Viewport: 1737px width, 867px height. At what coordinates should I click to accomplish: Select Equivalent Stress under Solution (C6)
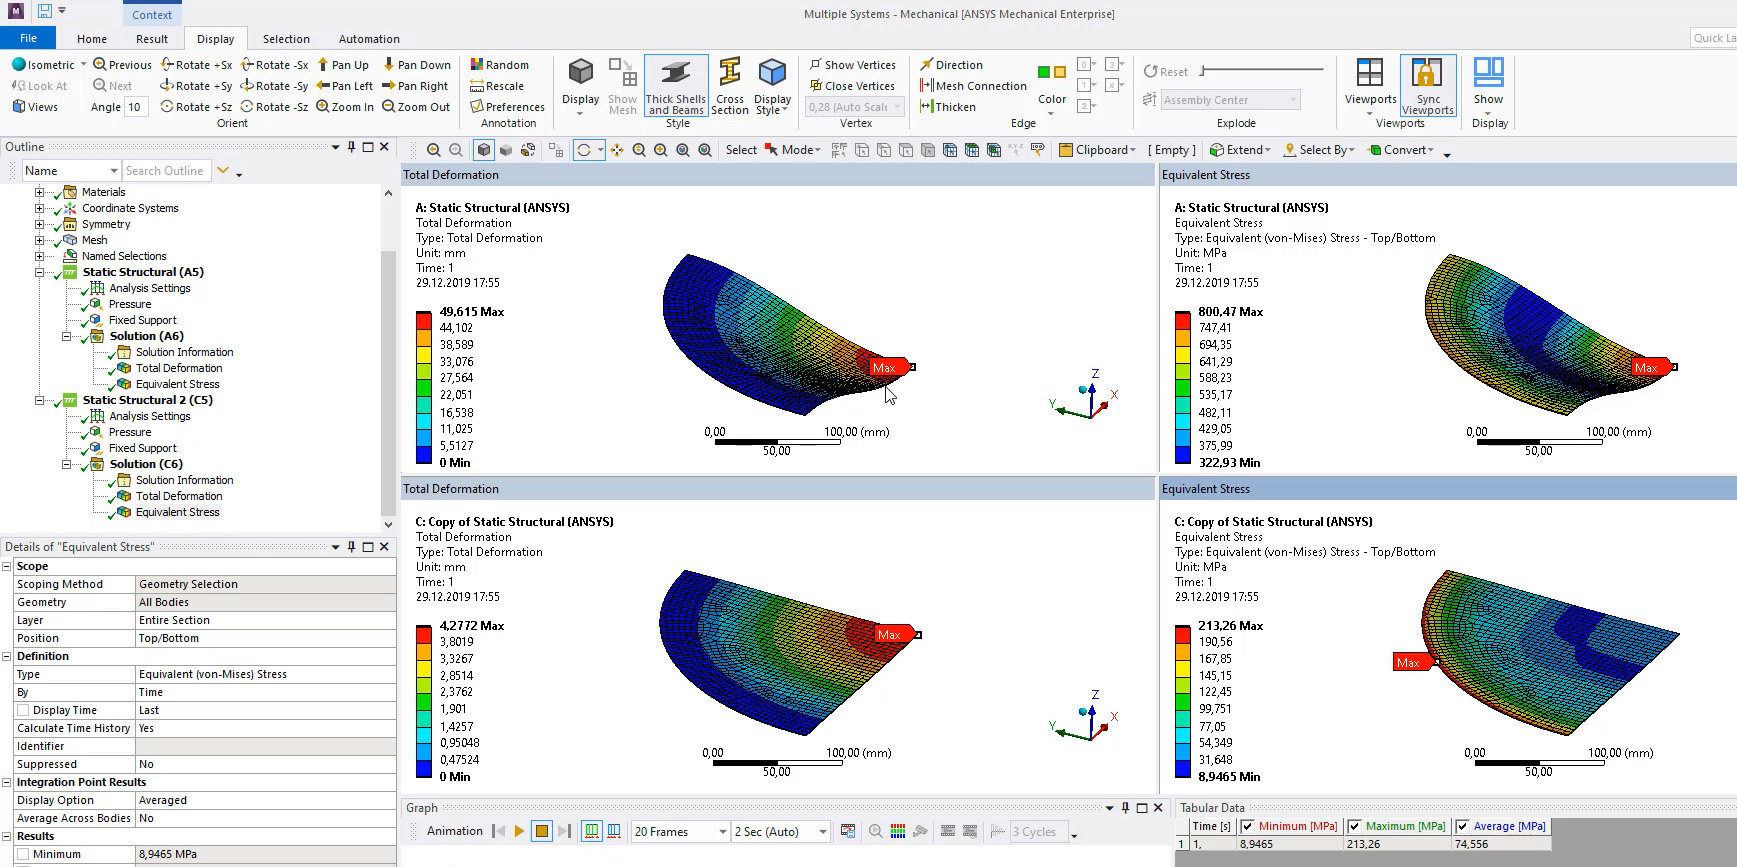(x=177, y=512)
